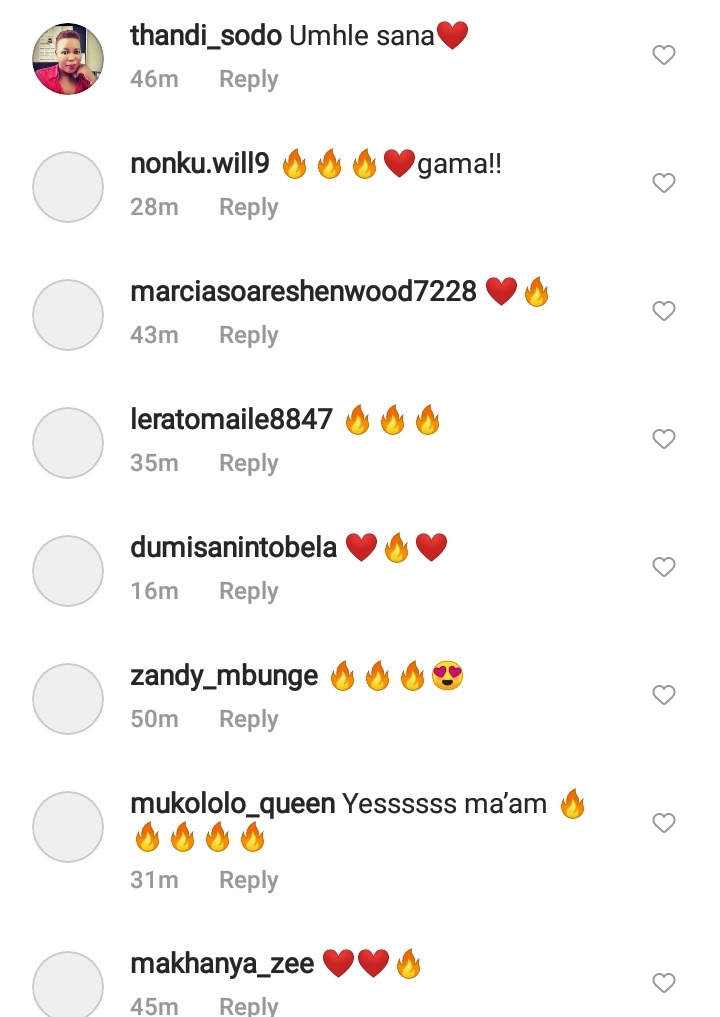Open the thandi_sodo username link
Image resolution: width=720 pixels, height=1017 pixels.
coord(206,35)
